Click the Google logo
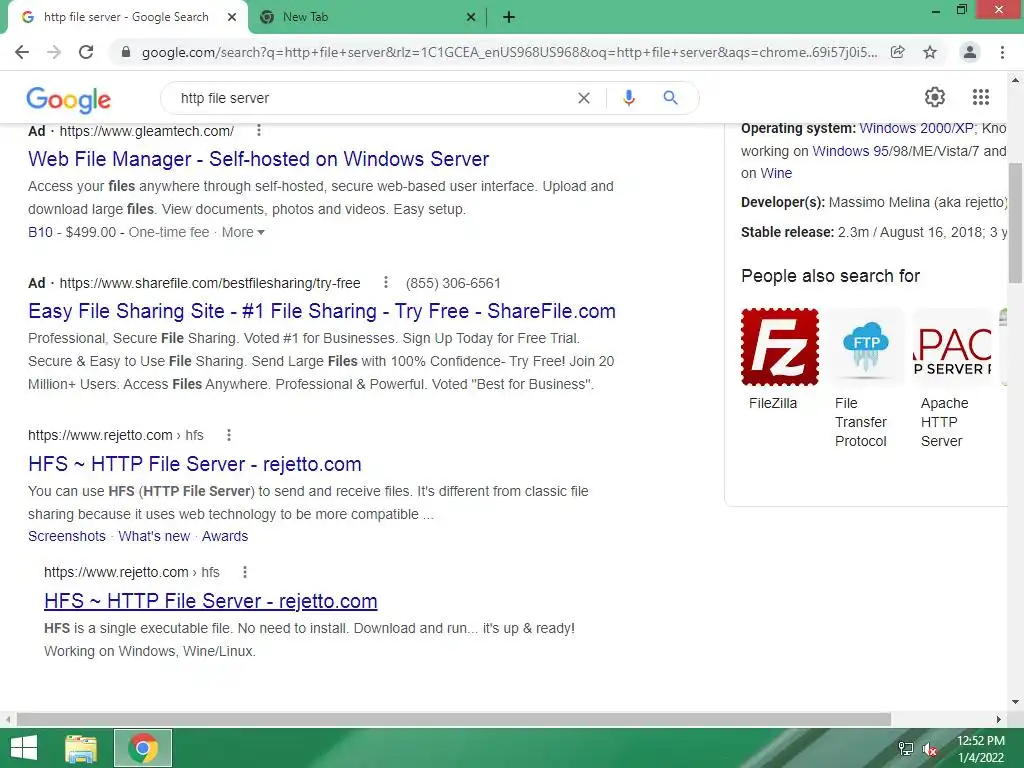Viewport: 1024px width, 768px height. pos(69,99)
